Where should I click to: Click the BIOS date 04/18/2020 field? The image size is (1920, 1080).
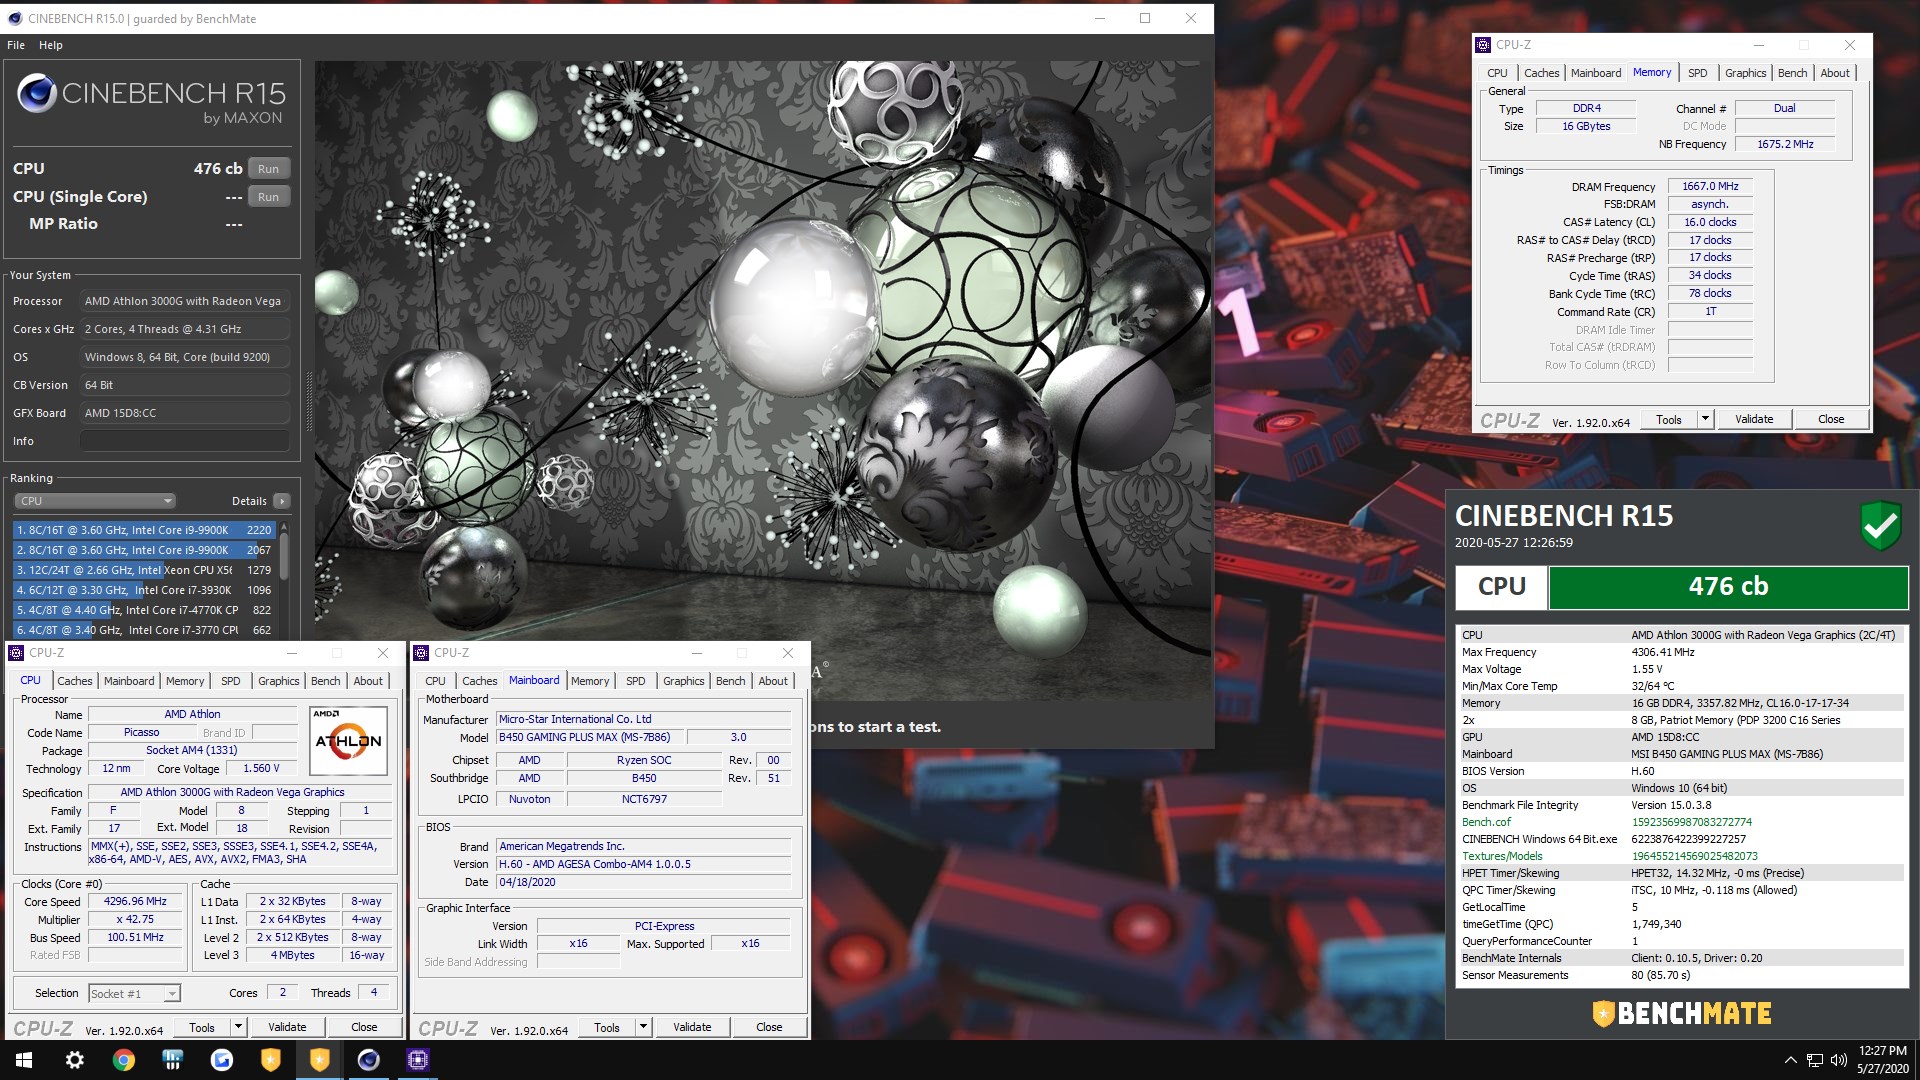pyautogui.click(x=644, y=882)
